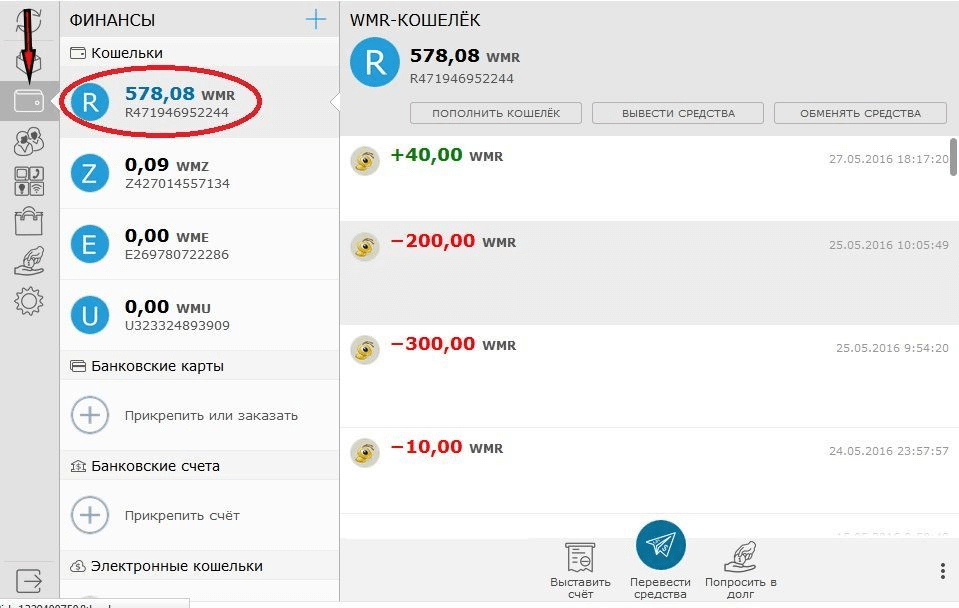The image size is (959, 608).
Task: Click the Прикрепить счёт link text
Action: click(x=182, y=516)
